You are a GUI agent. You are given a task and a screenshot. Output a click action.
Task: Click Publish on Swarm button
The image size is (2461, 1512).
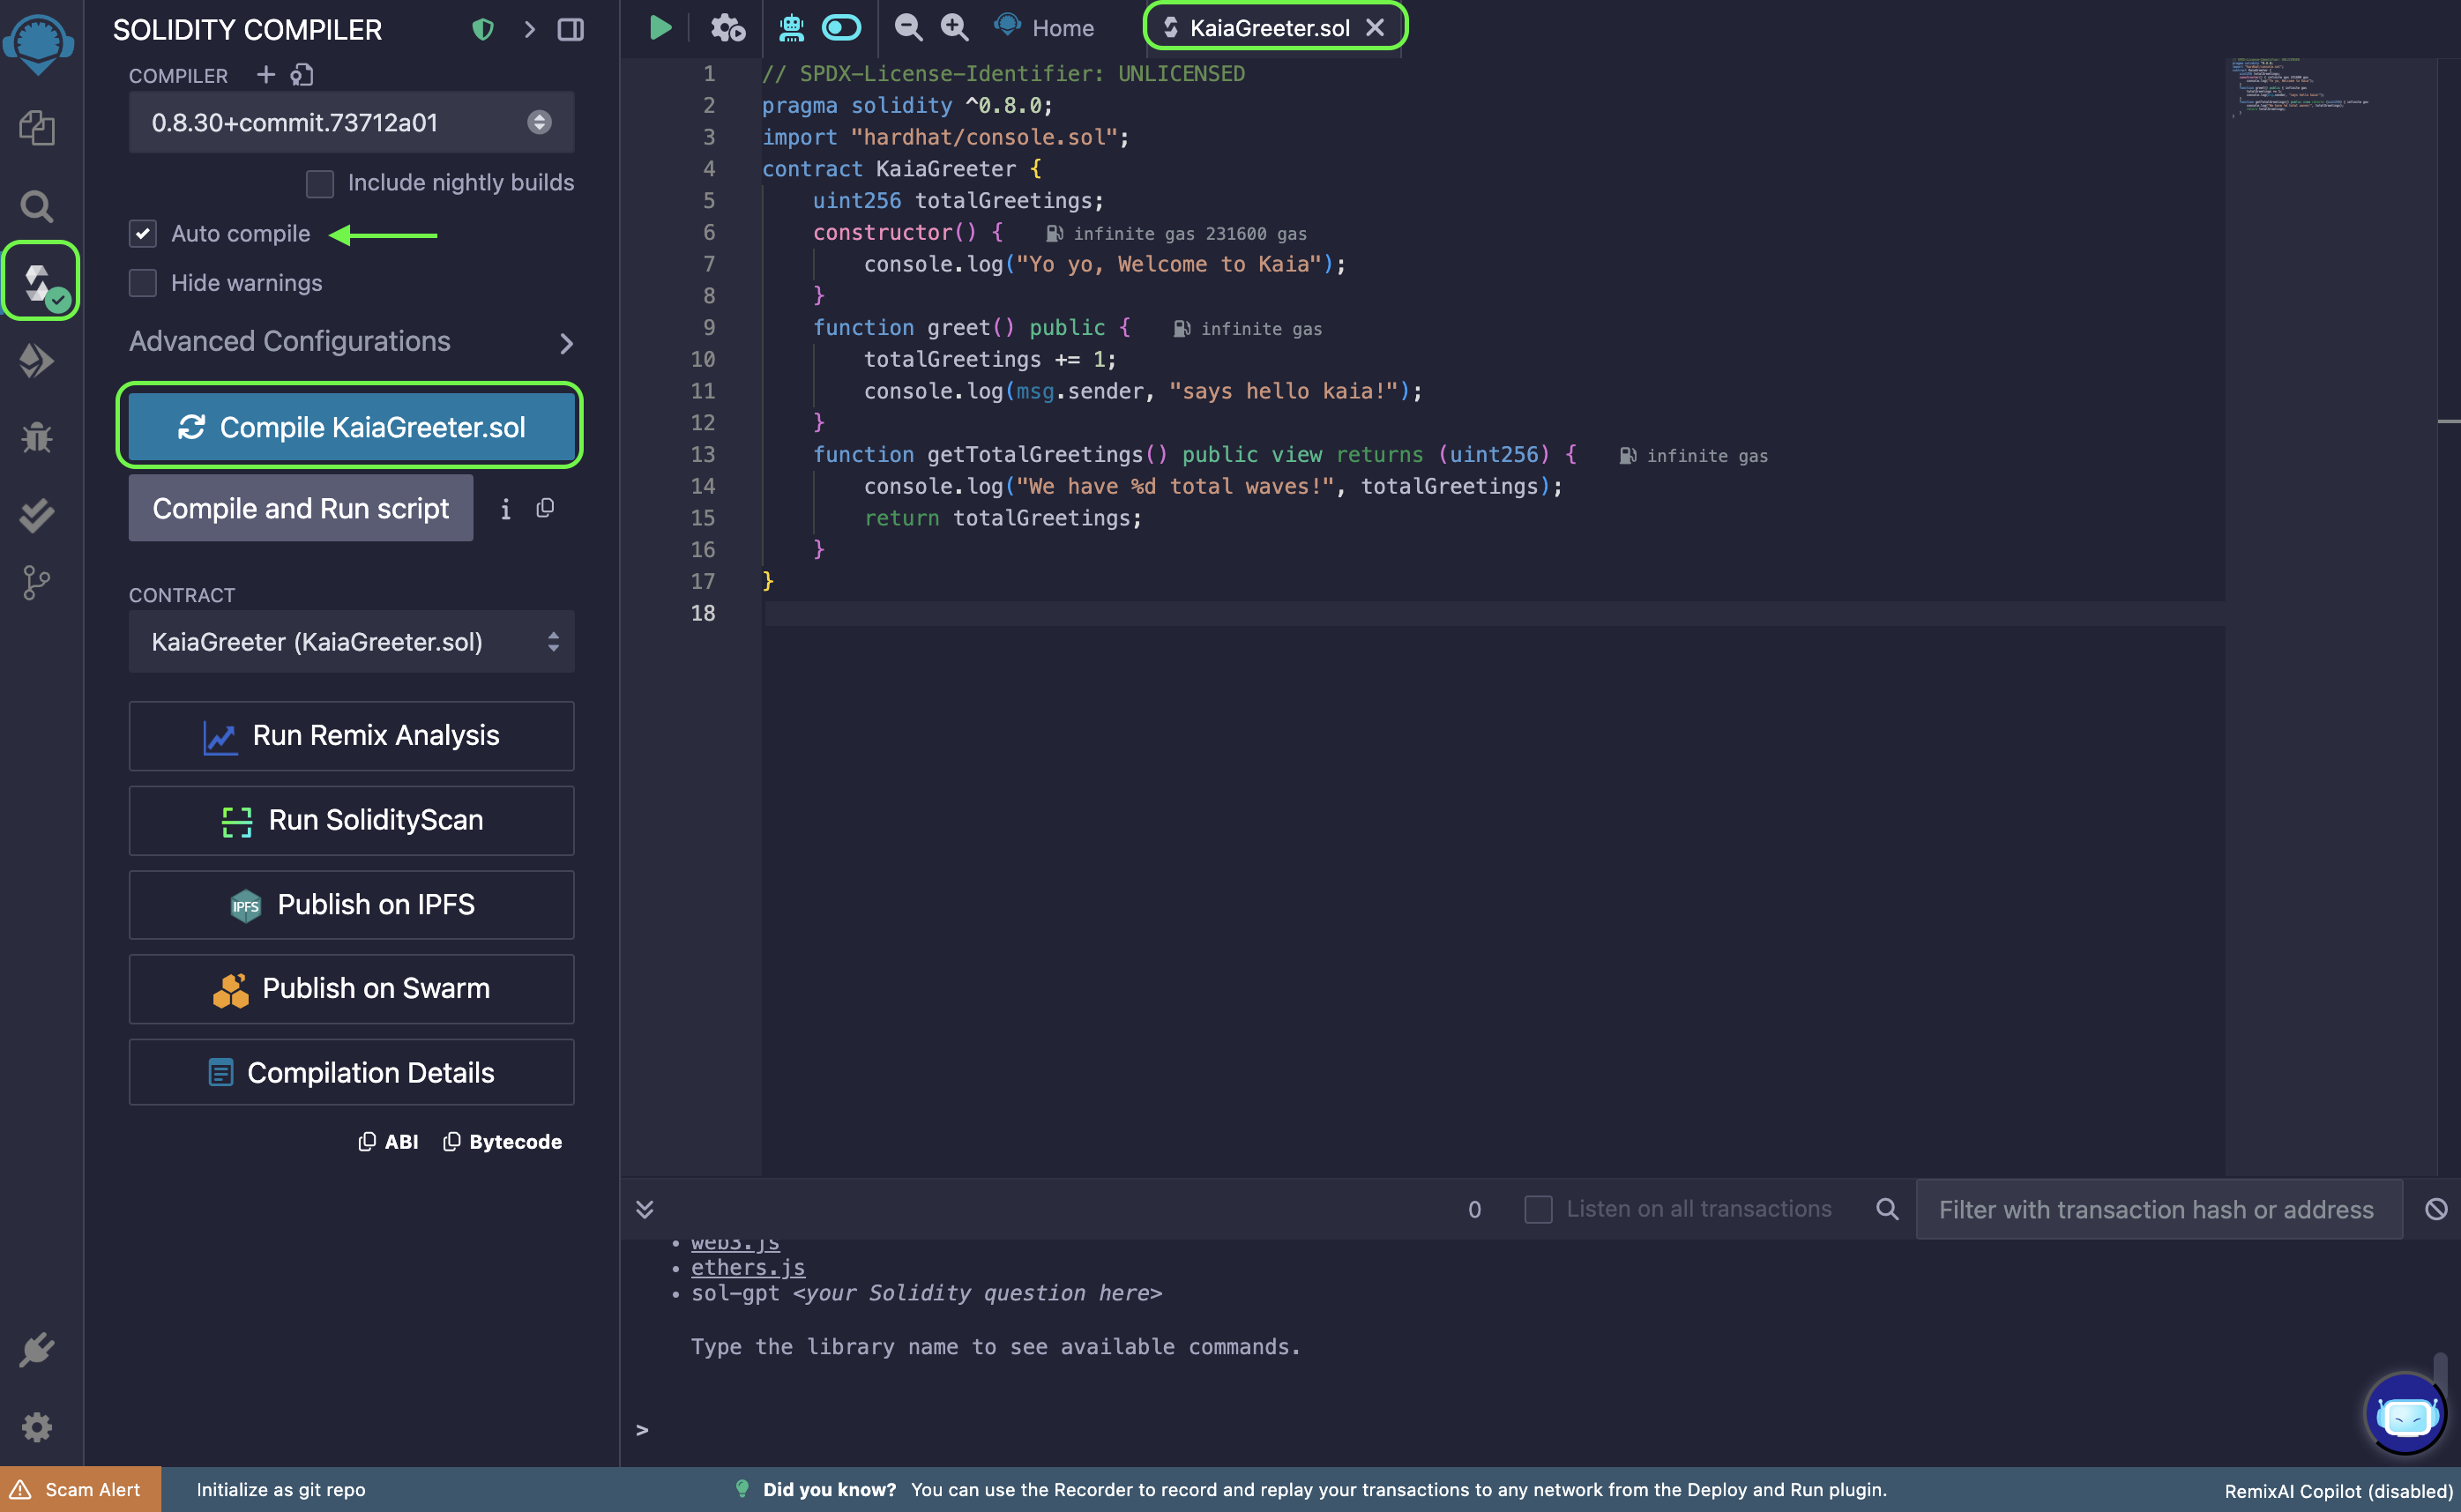(351, 989)
